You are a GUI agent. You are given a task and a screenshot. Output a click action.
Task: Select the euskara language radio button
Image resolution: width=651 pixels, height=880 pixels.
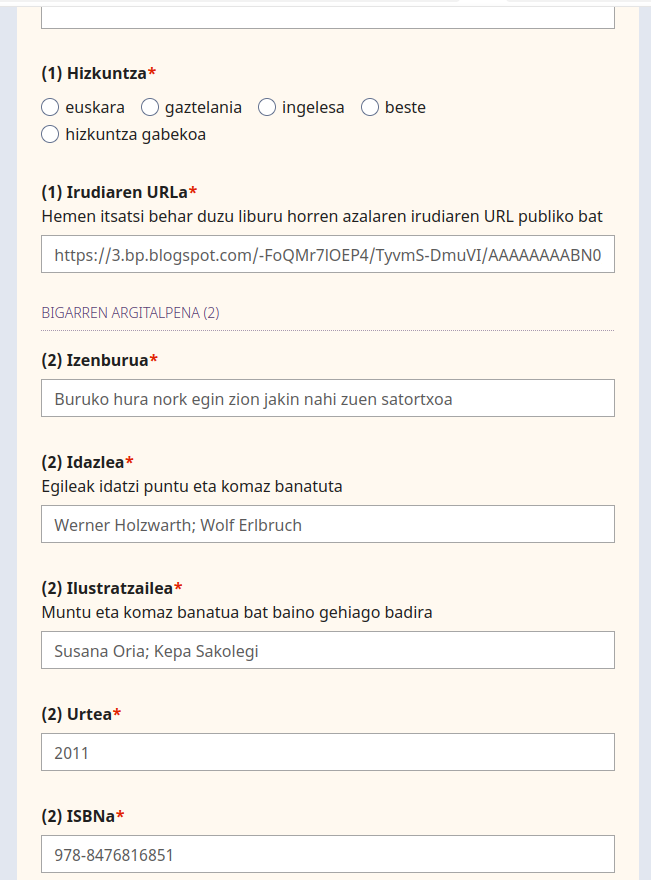coord(51,107)
